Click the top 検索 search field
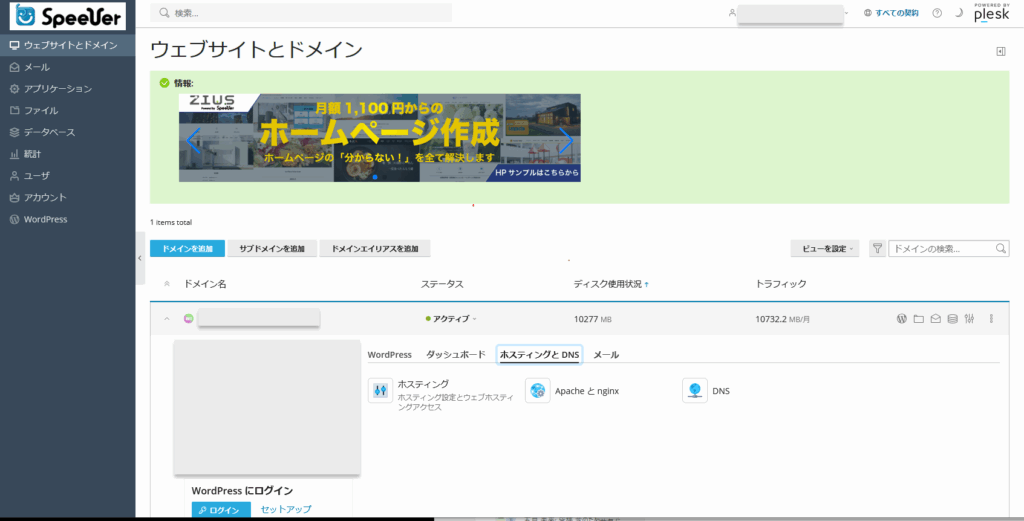Image resolution: width=1024 pixels, height=521 pixels. 301,13
